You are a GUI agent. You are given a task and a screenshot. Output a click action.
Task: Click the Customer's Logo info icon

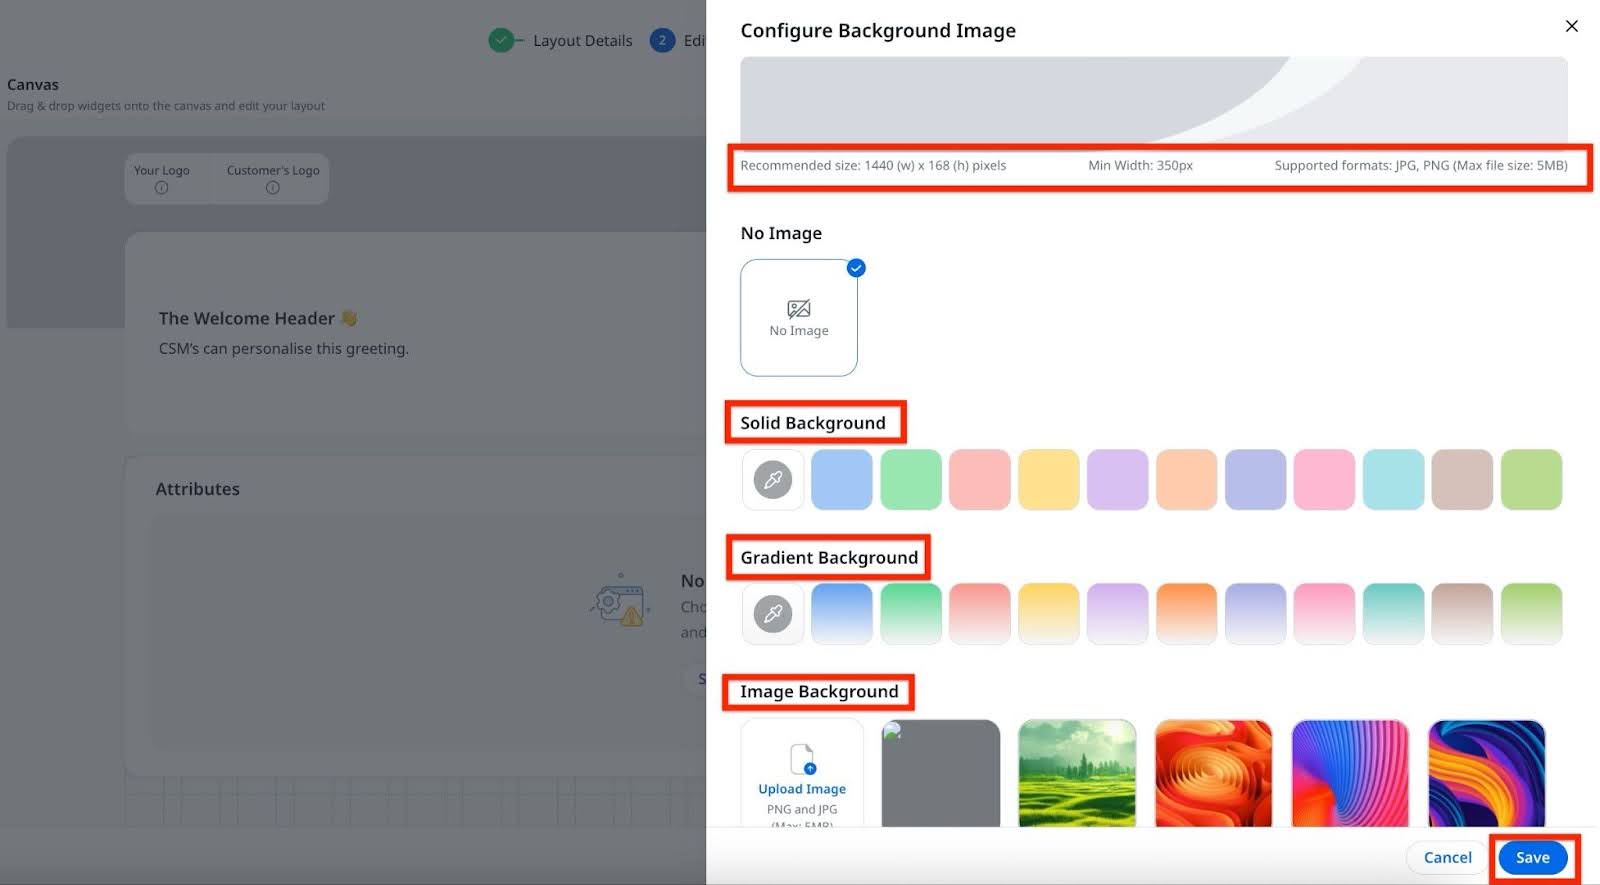tap(273, 188)
